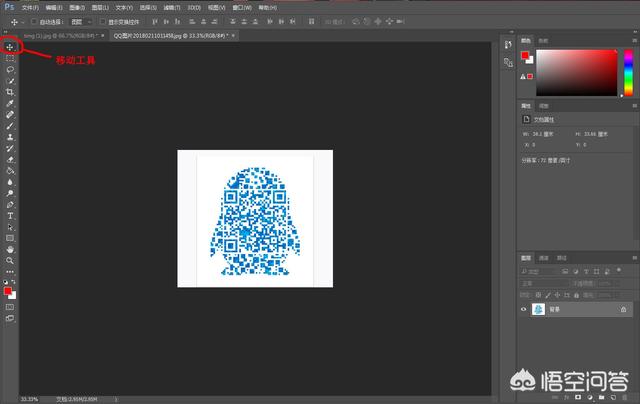
Task: Open Layers panel flyout menu
Action: (634, 258)
